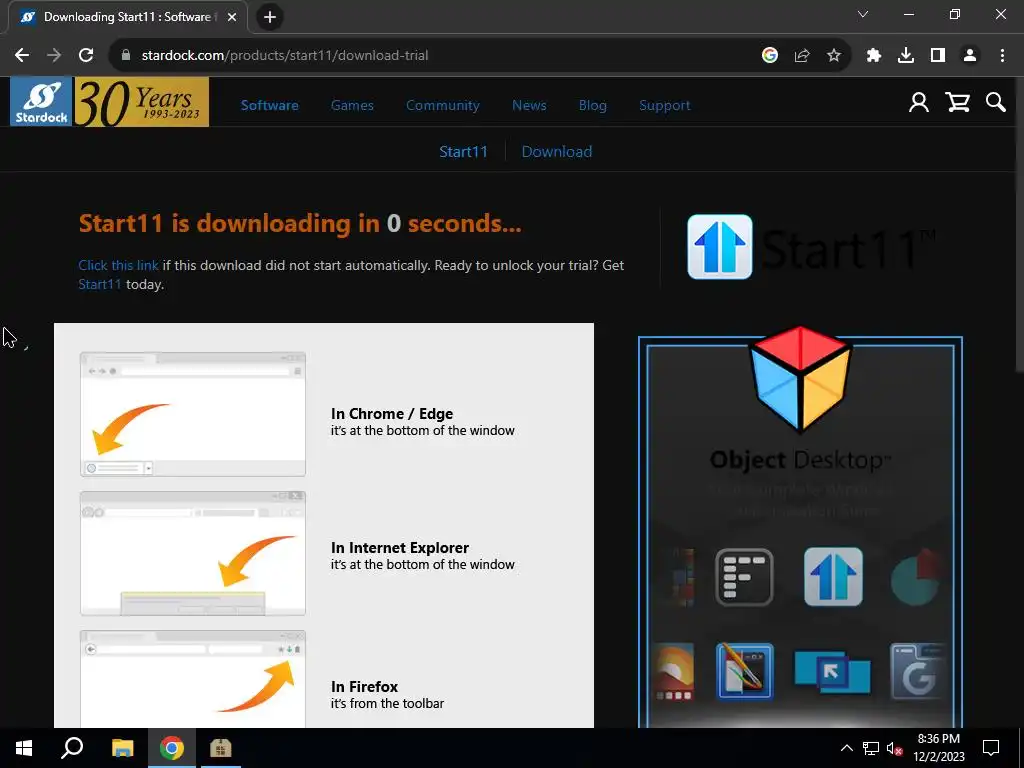Open the Chrome downloads icon
1024x768 pixels.
[x=905, y=56]
